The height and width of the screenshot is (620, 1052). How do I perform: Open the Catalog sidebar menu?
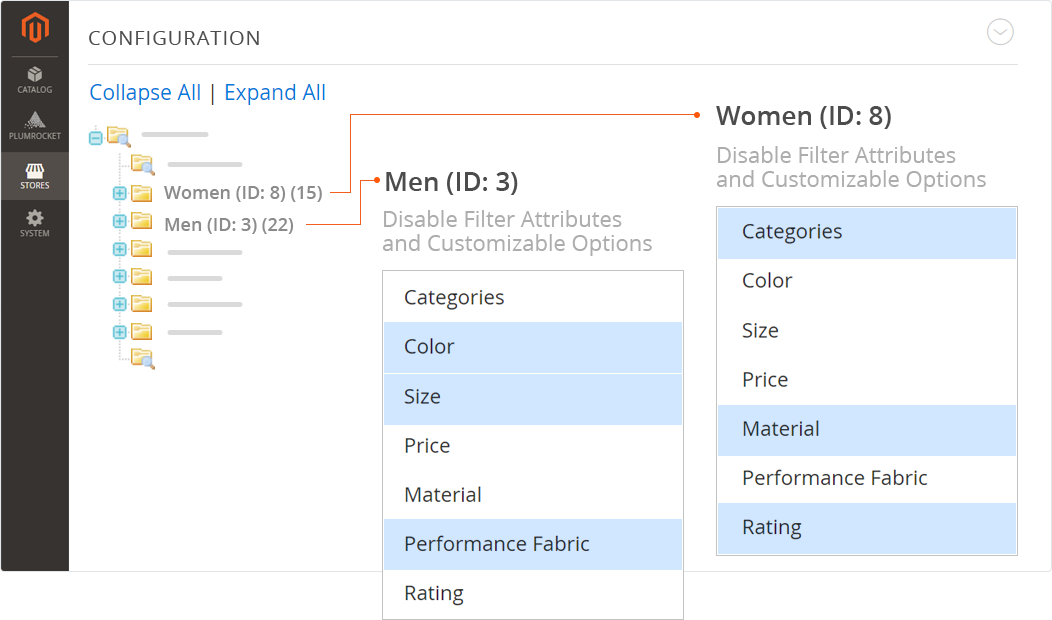click(35, 79)
